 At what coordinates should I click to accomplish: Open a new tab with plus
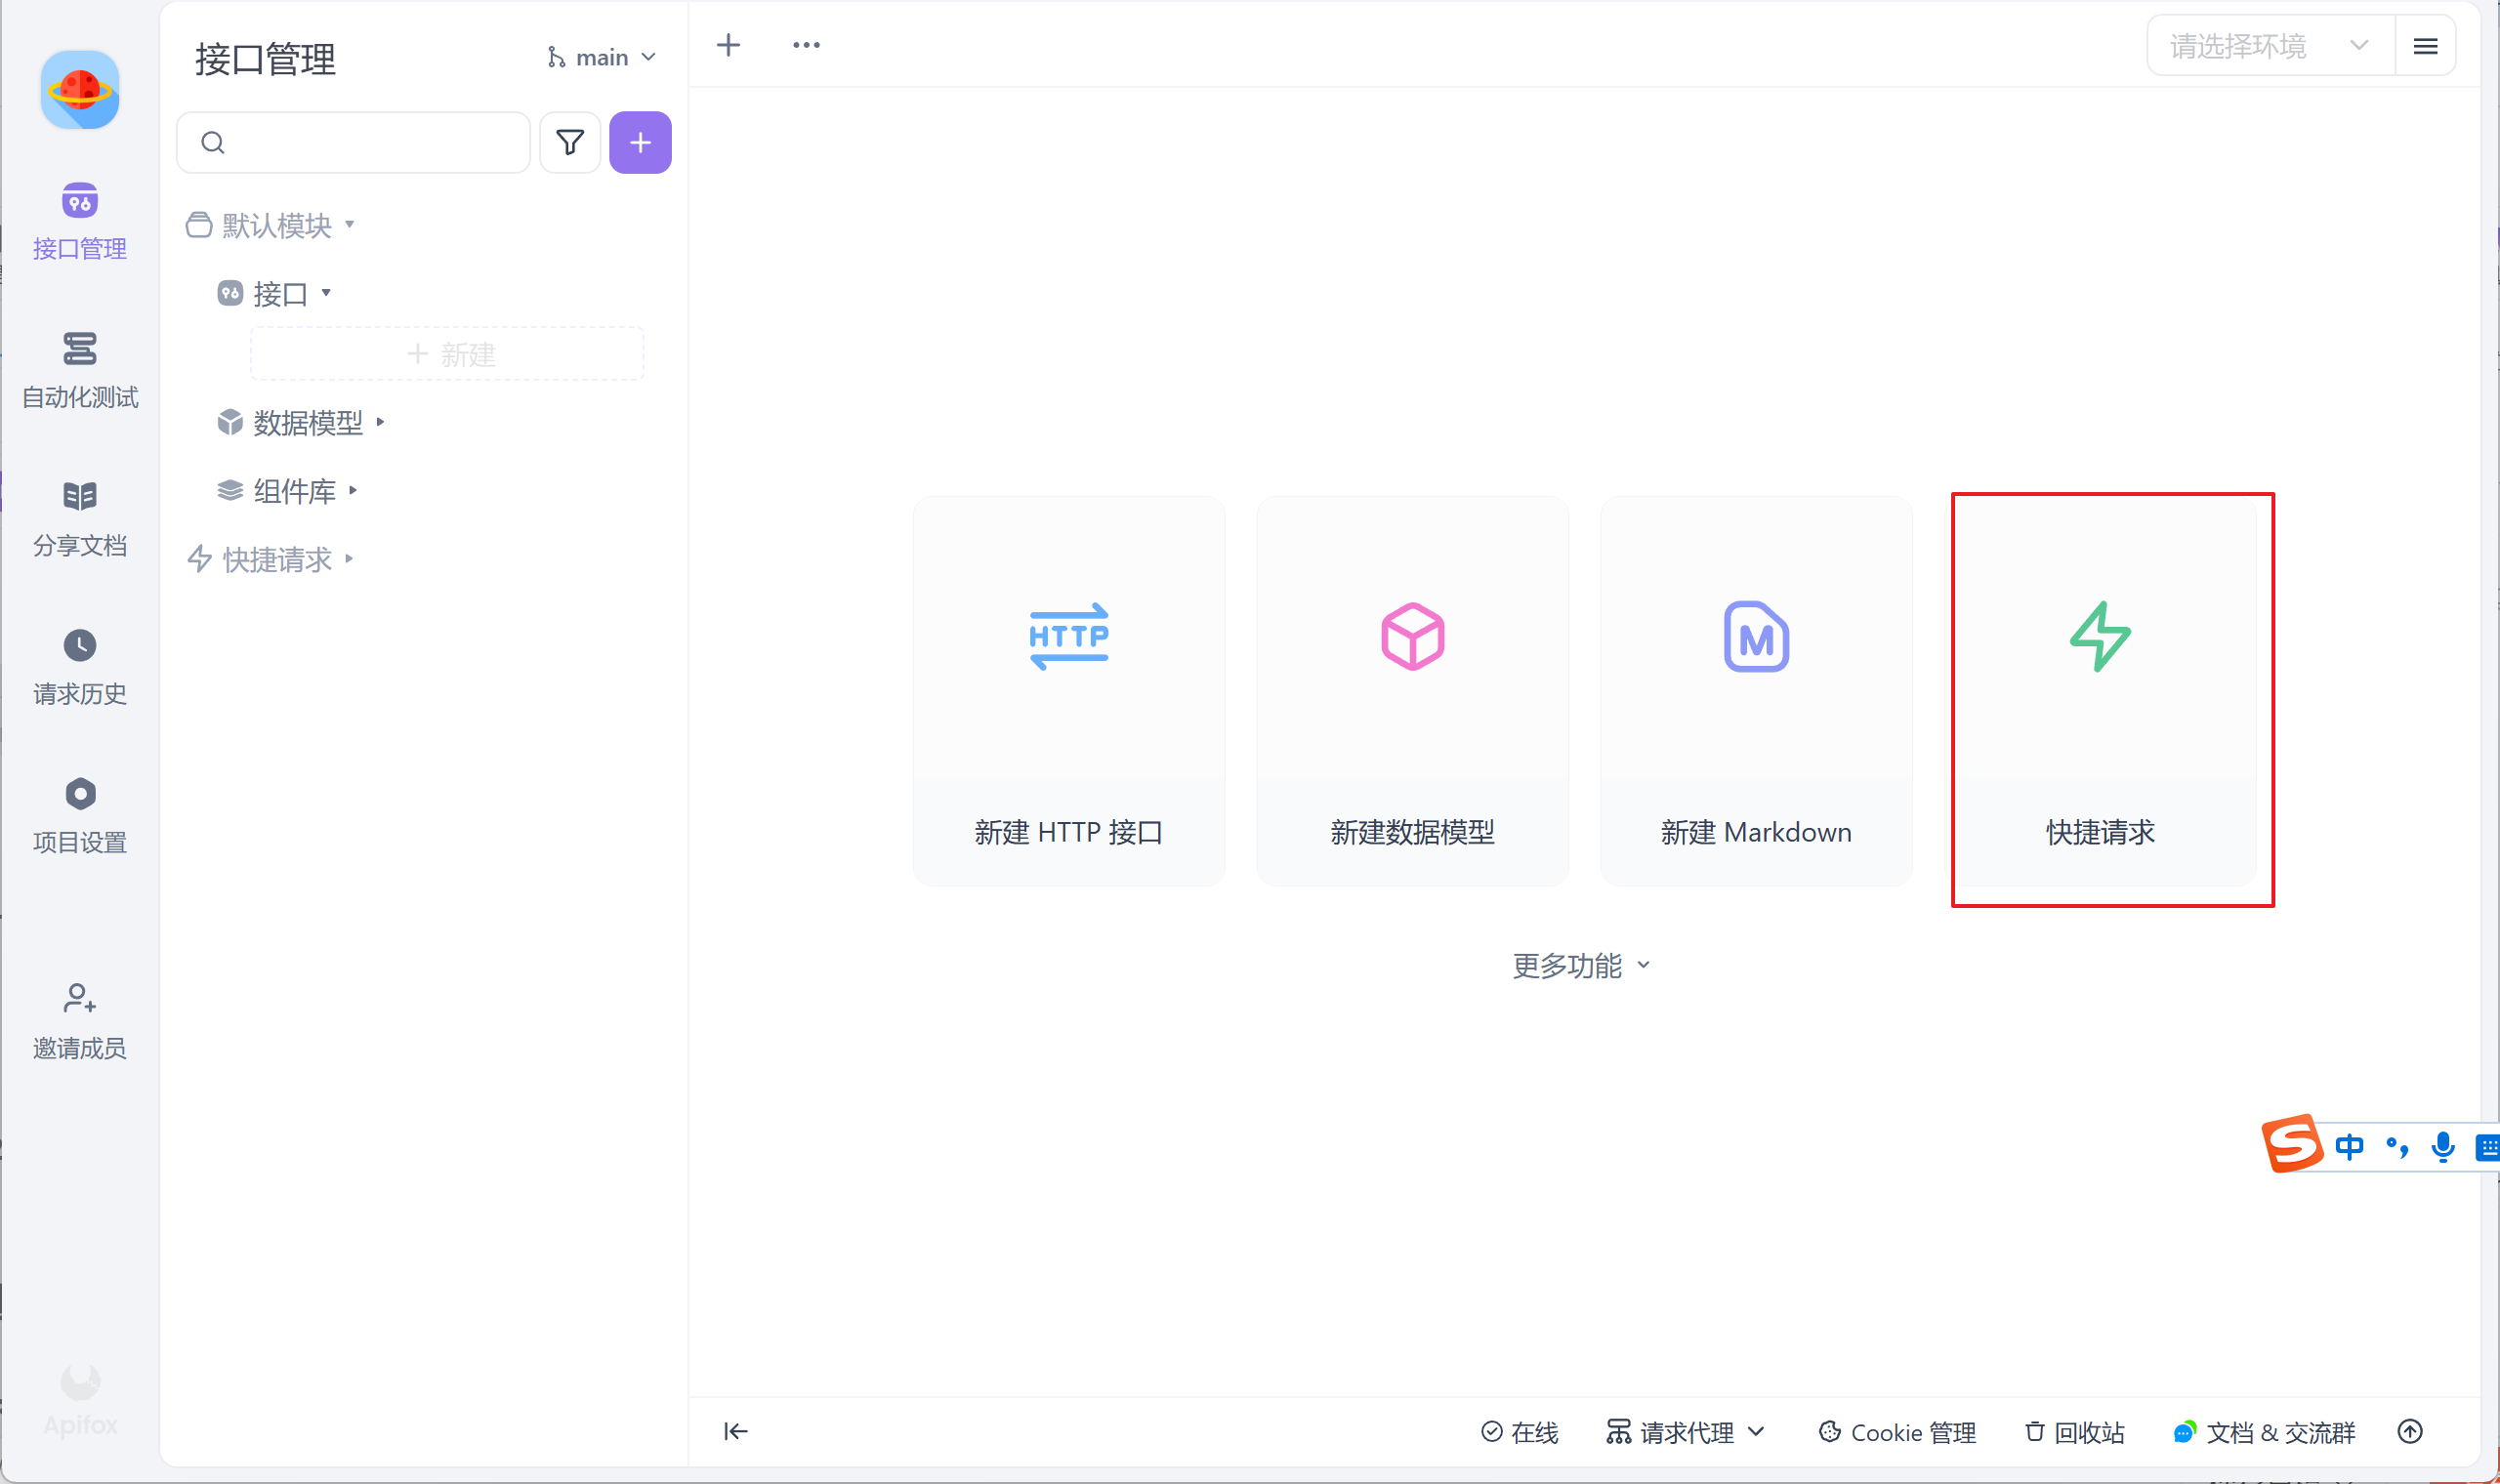coord(729,45)
